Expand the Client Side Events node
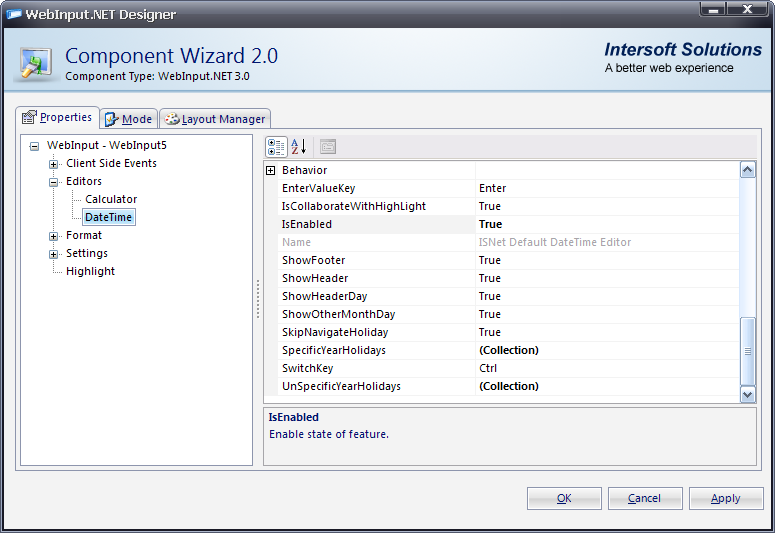Viewport: 775px width, 533px height. pyautogui.click(x=54, y=164)
